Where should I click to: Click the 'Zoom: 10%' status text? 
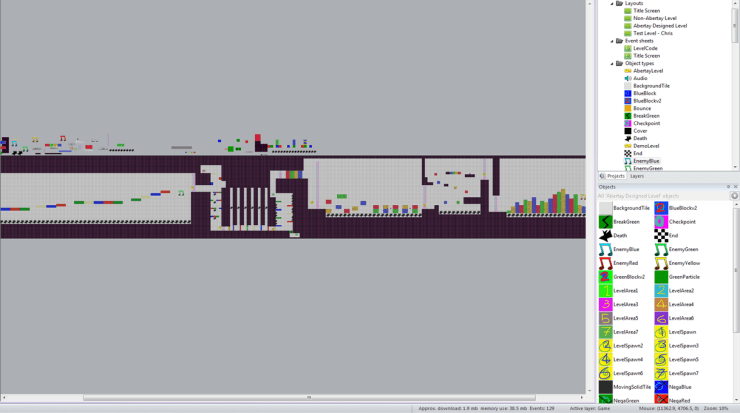tap(716, 408)
